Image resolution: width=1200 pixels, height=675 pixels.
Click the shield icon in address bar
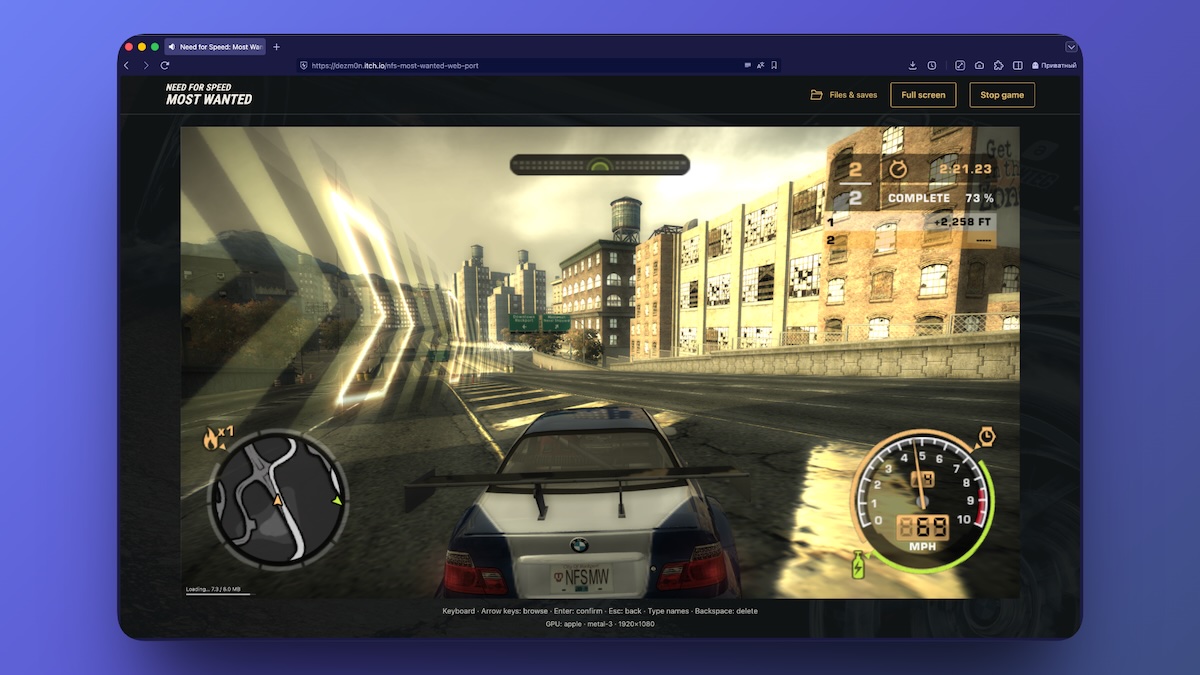pos(304,65)
